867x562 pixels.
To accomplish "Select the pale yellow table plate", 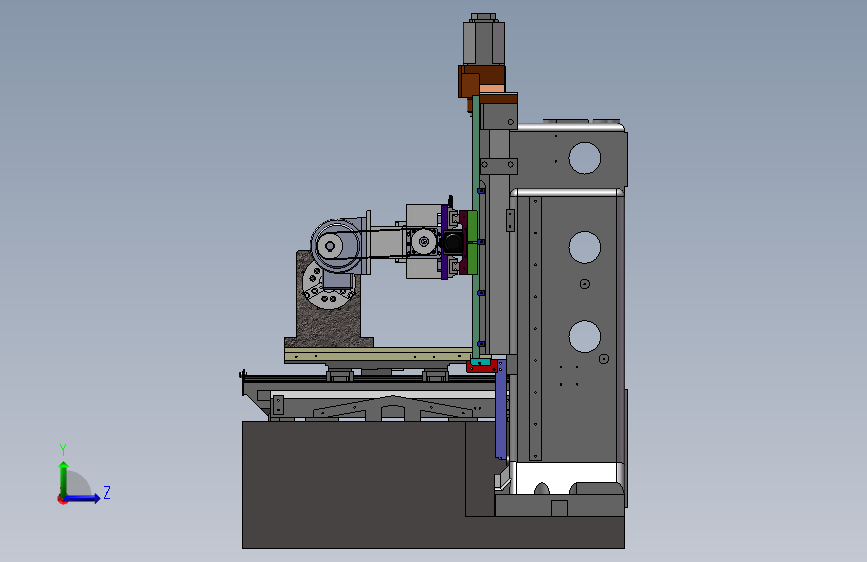I will click(x=378, y=355).
